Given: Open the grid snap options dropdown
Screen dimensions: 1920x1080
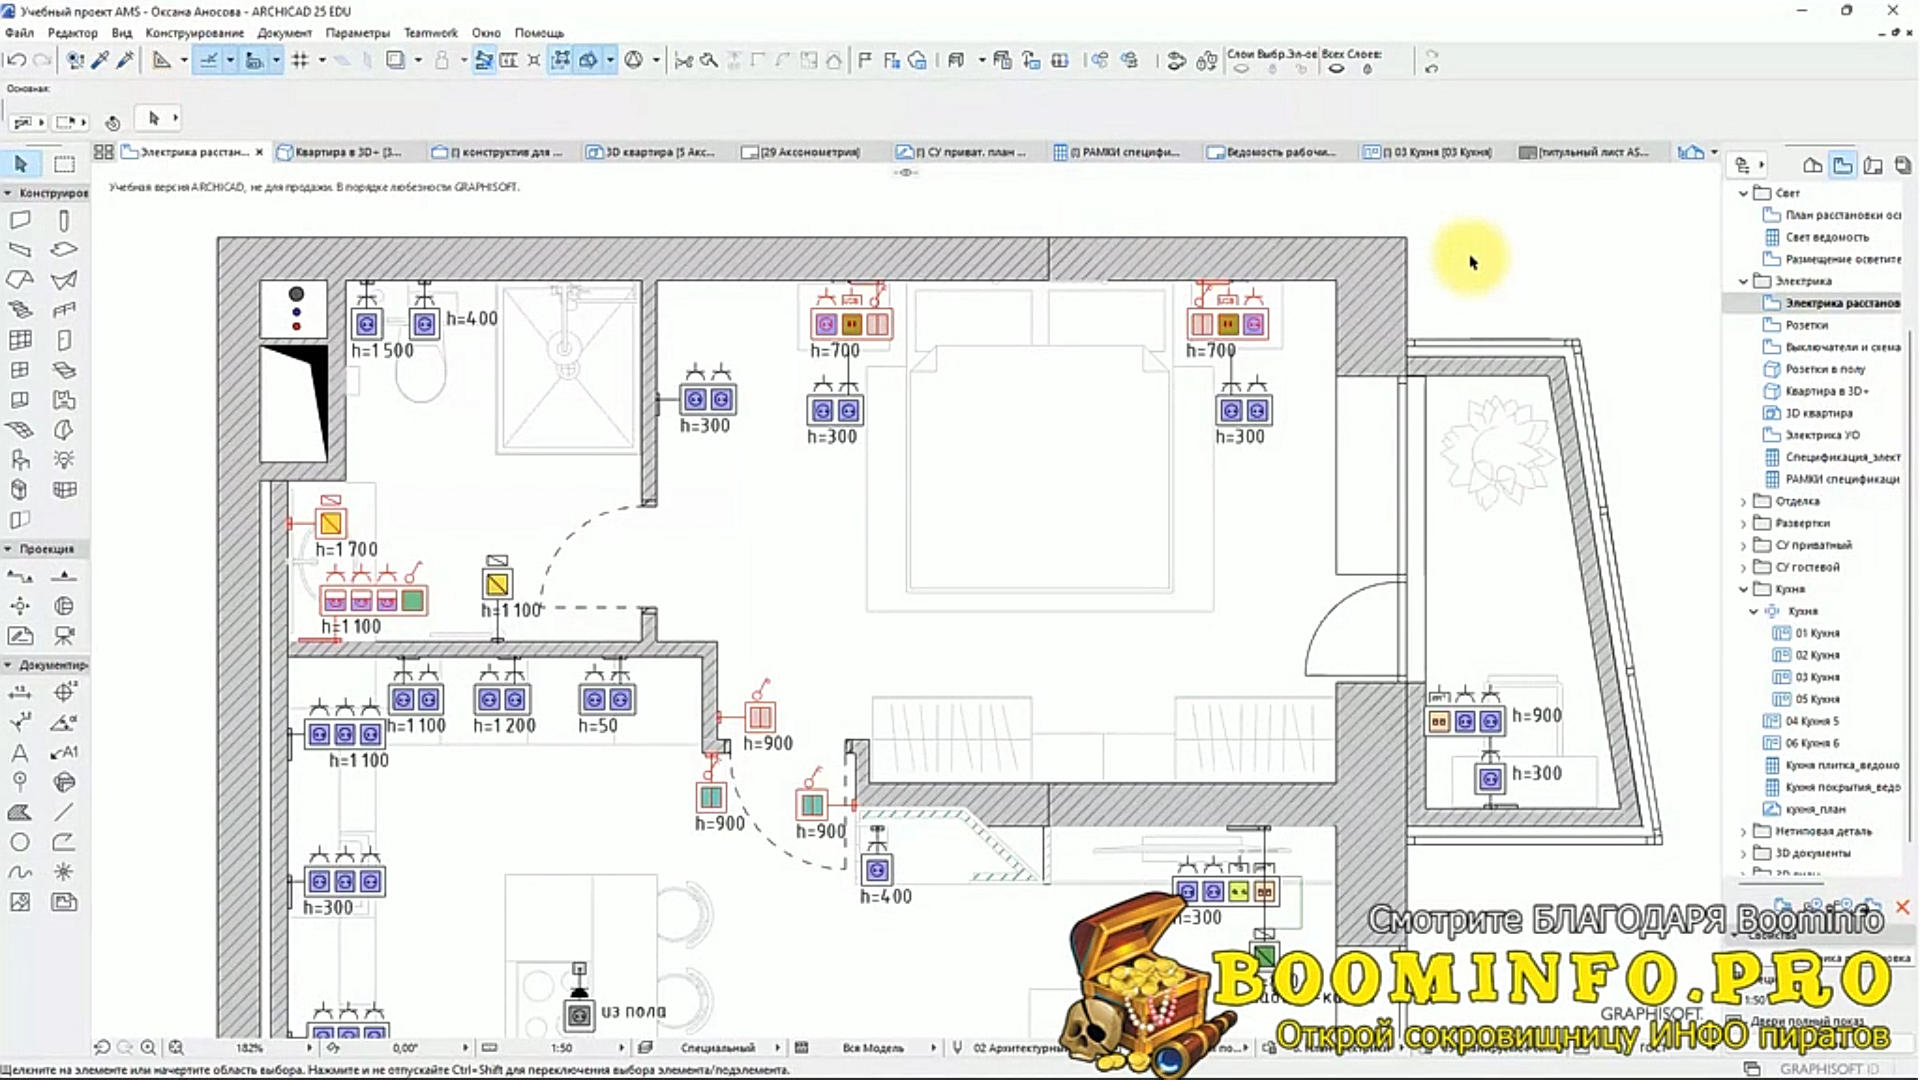Looking at the screenshot, I should pyautogui.click(x=322, y=61).
